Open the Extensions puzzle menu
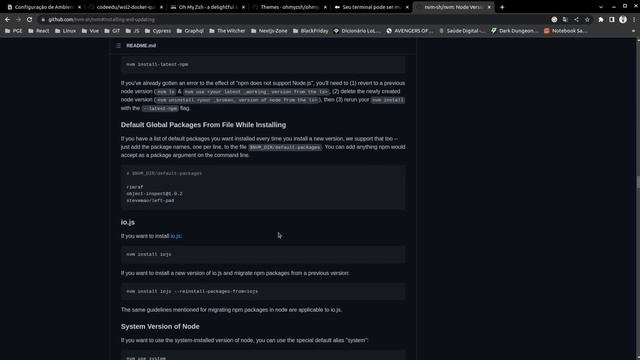Screen dimensions: 640x360 [601, 20]
